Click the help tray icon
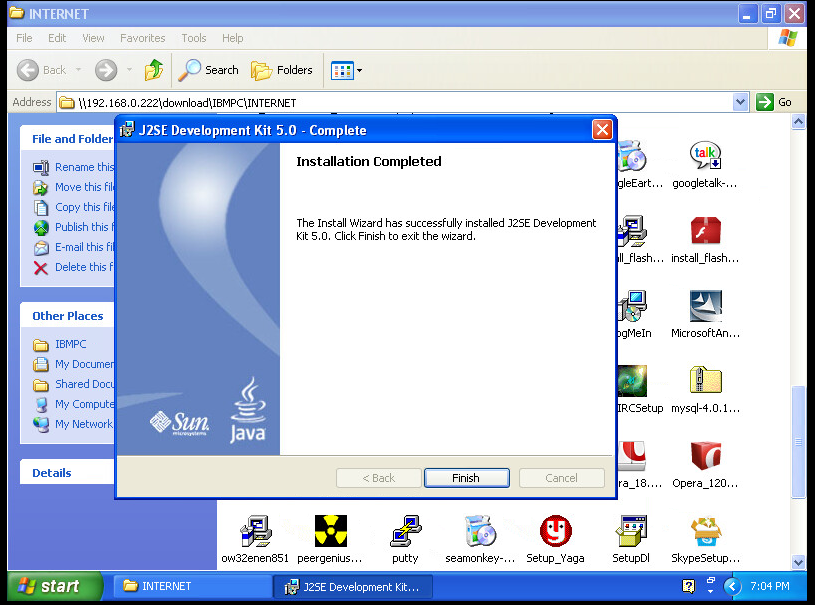The width and height of the screenshot is (815, 605). (x=689, y=586)
